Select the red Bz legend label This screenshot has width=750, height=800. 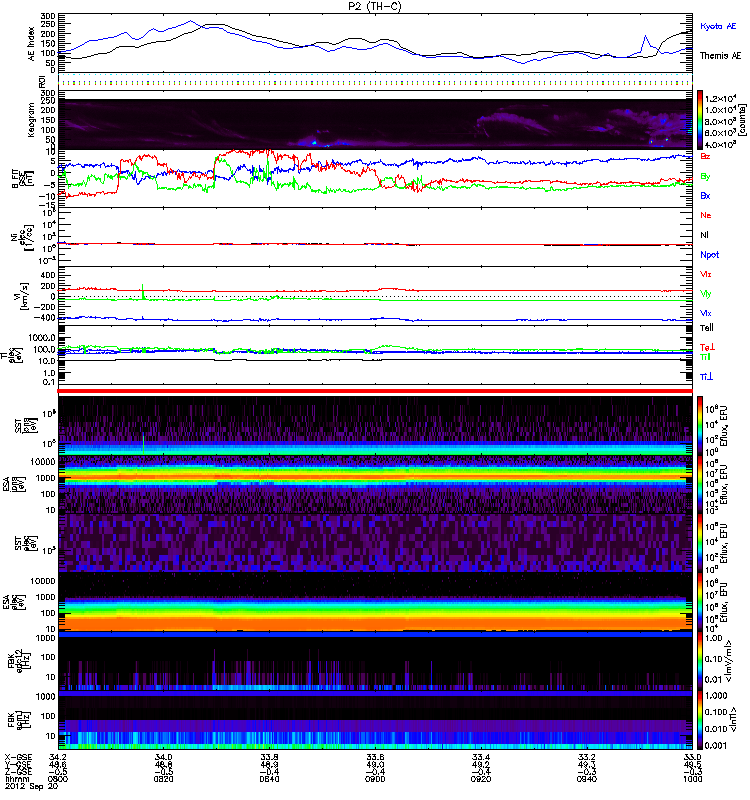pyautogui.click(x=706, y=157)
